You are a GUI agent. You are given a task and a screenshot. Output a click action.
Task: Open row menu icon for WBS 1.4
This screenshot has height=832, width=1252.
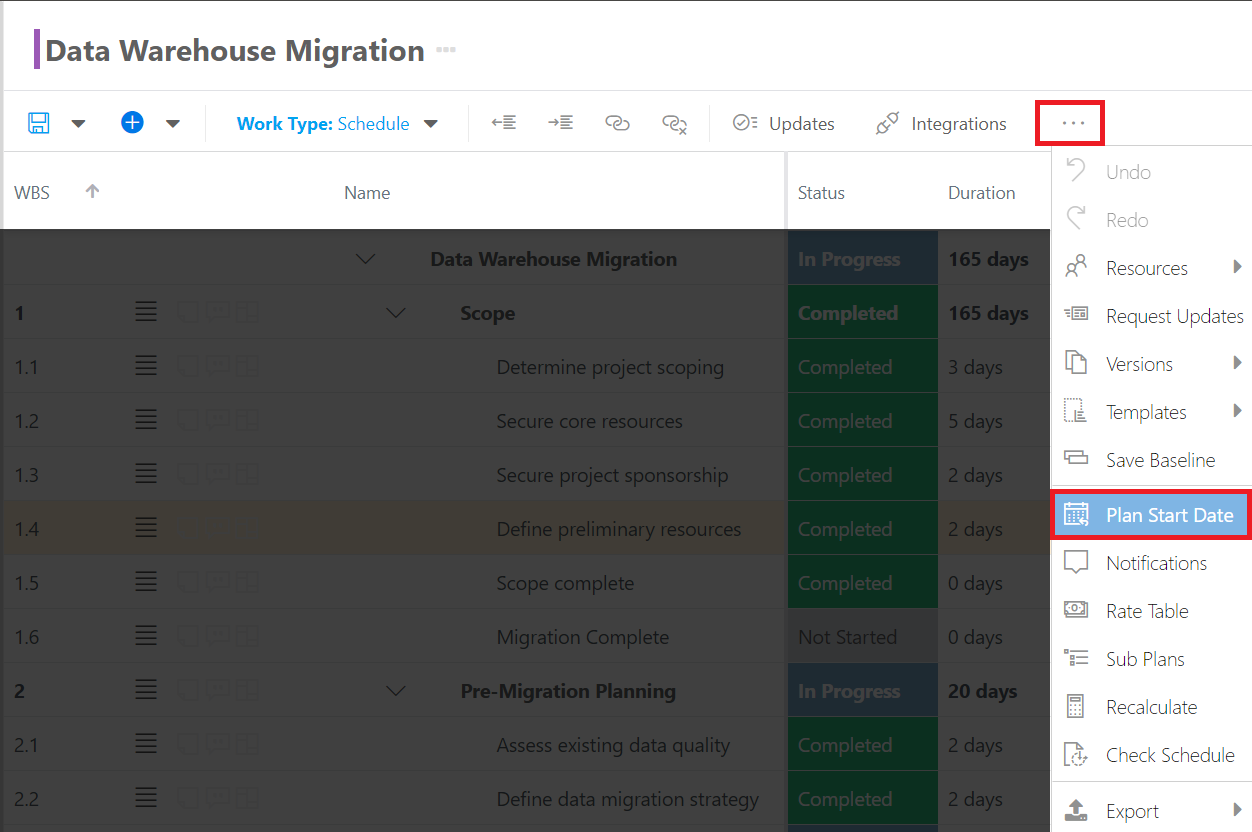(146, 529)
